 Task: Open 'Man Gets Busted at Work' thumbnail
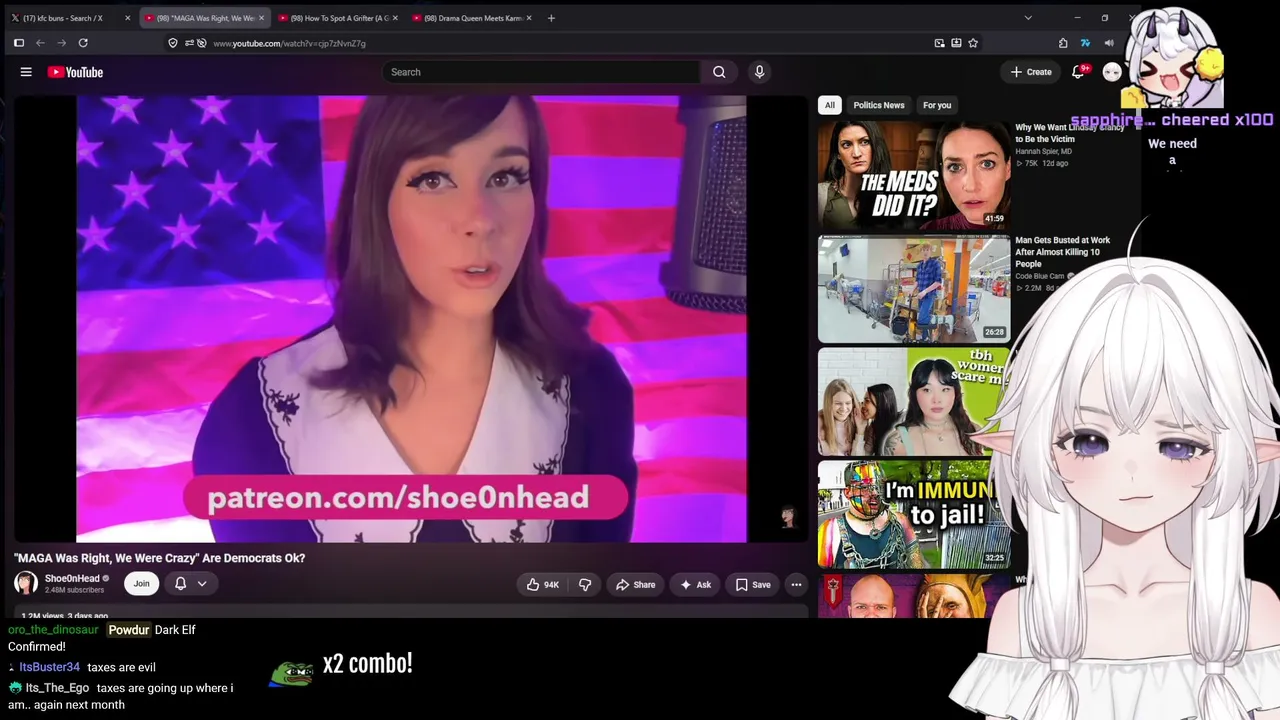[x=914, y=289]
